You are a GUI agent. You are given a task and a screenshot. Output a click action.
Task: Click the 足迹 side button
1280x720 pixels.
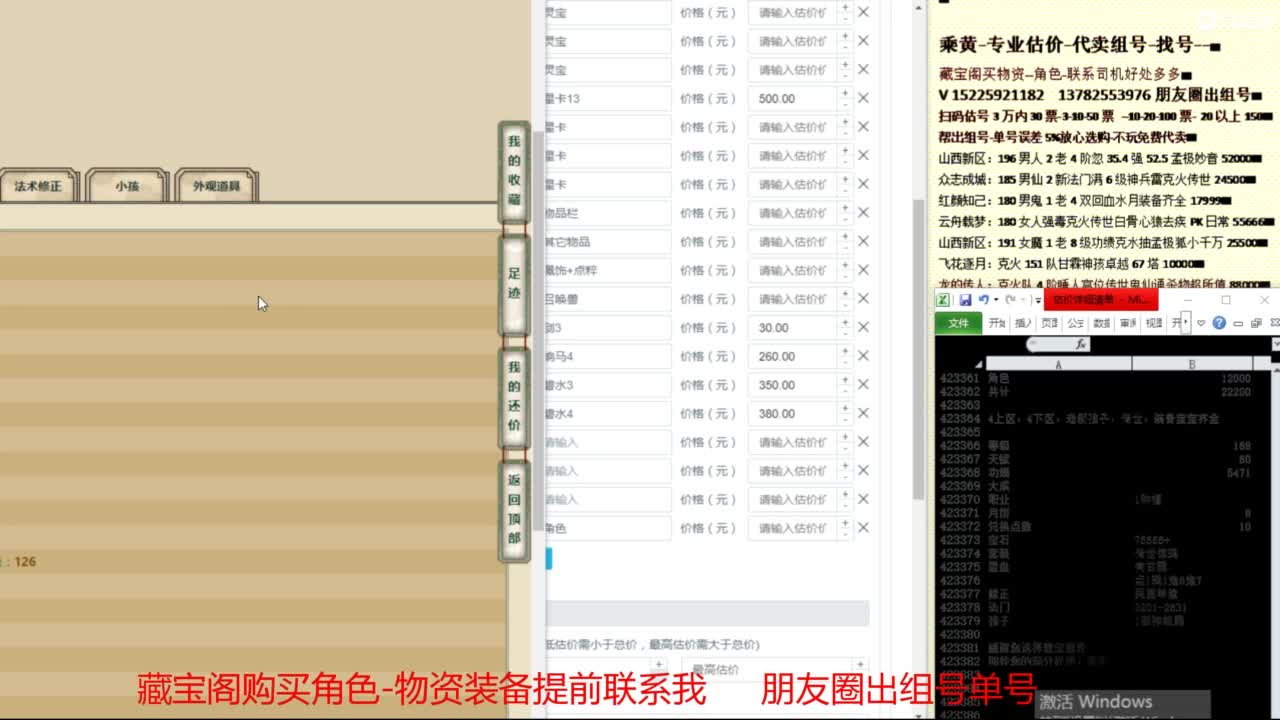point(514,285)
